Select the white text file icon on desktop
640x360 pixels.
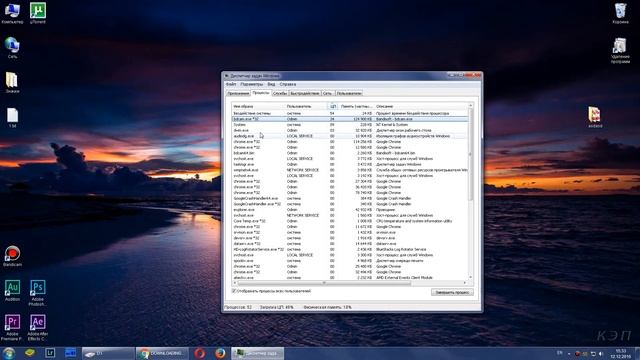click(x=13, y=118)
